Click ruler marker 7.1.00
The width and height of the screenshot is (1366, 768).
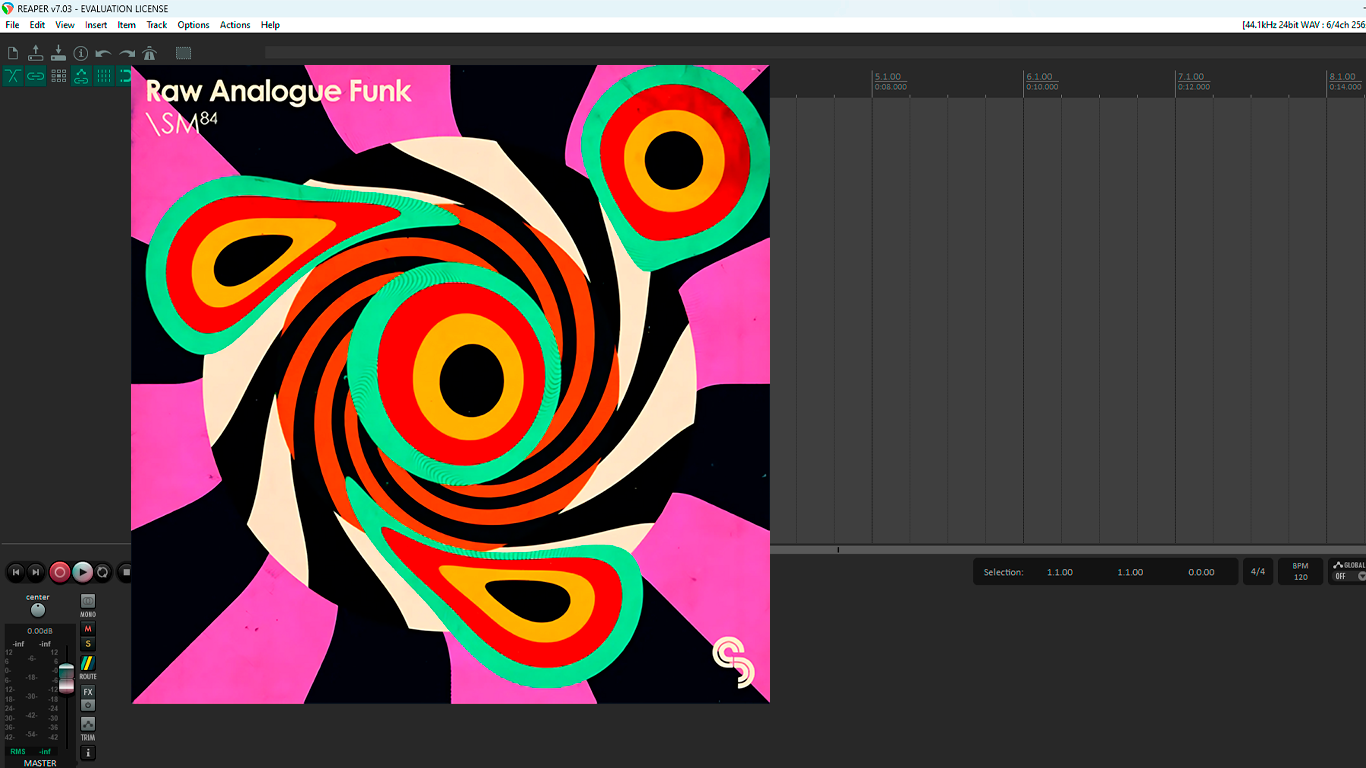[1191, 77]
